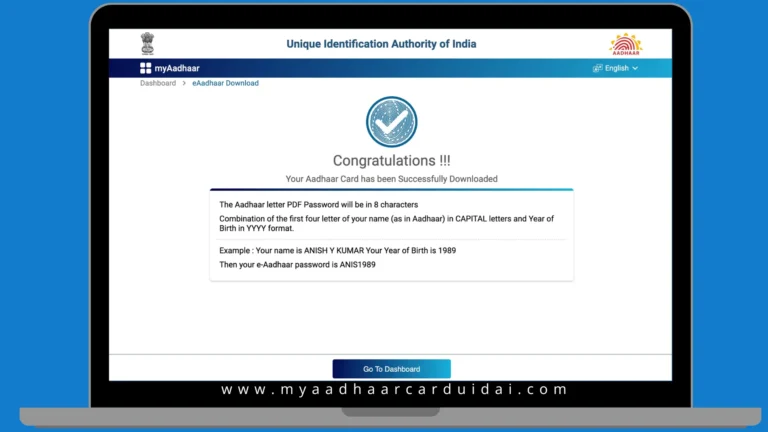Go to Dashboard breadcrumb link
This screenshot has height=432, width=768.
[158, 83]
